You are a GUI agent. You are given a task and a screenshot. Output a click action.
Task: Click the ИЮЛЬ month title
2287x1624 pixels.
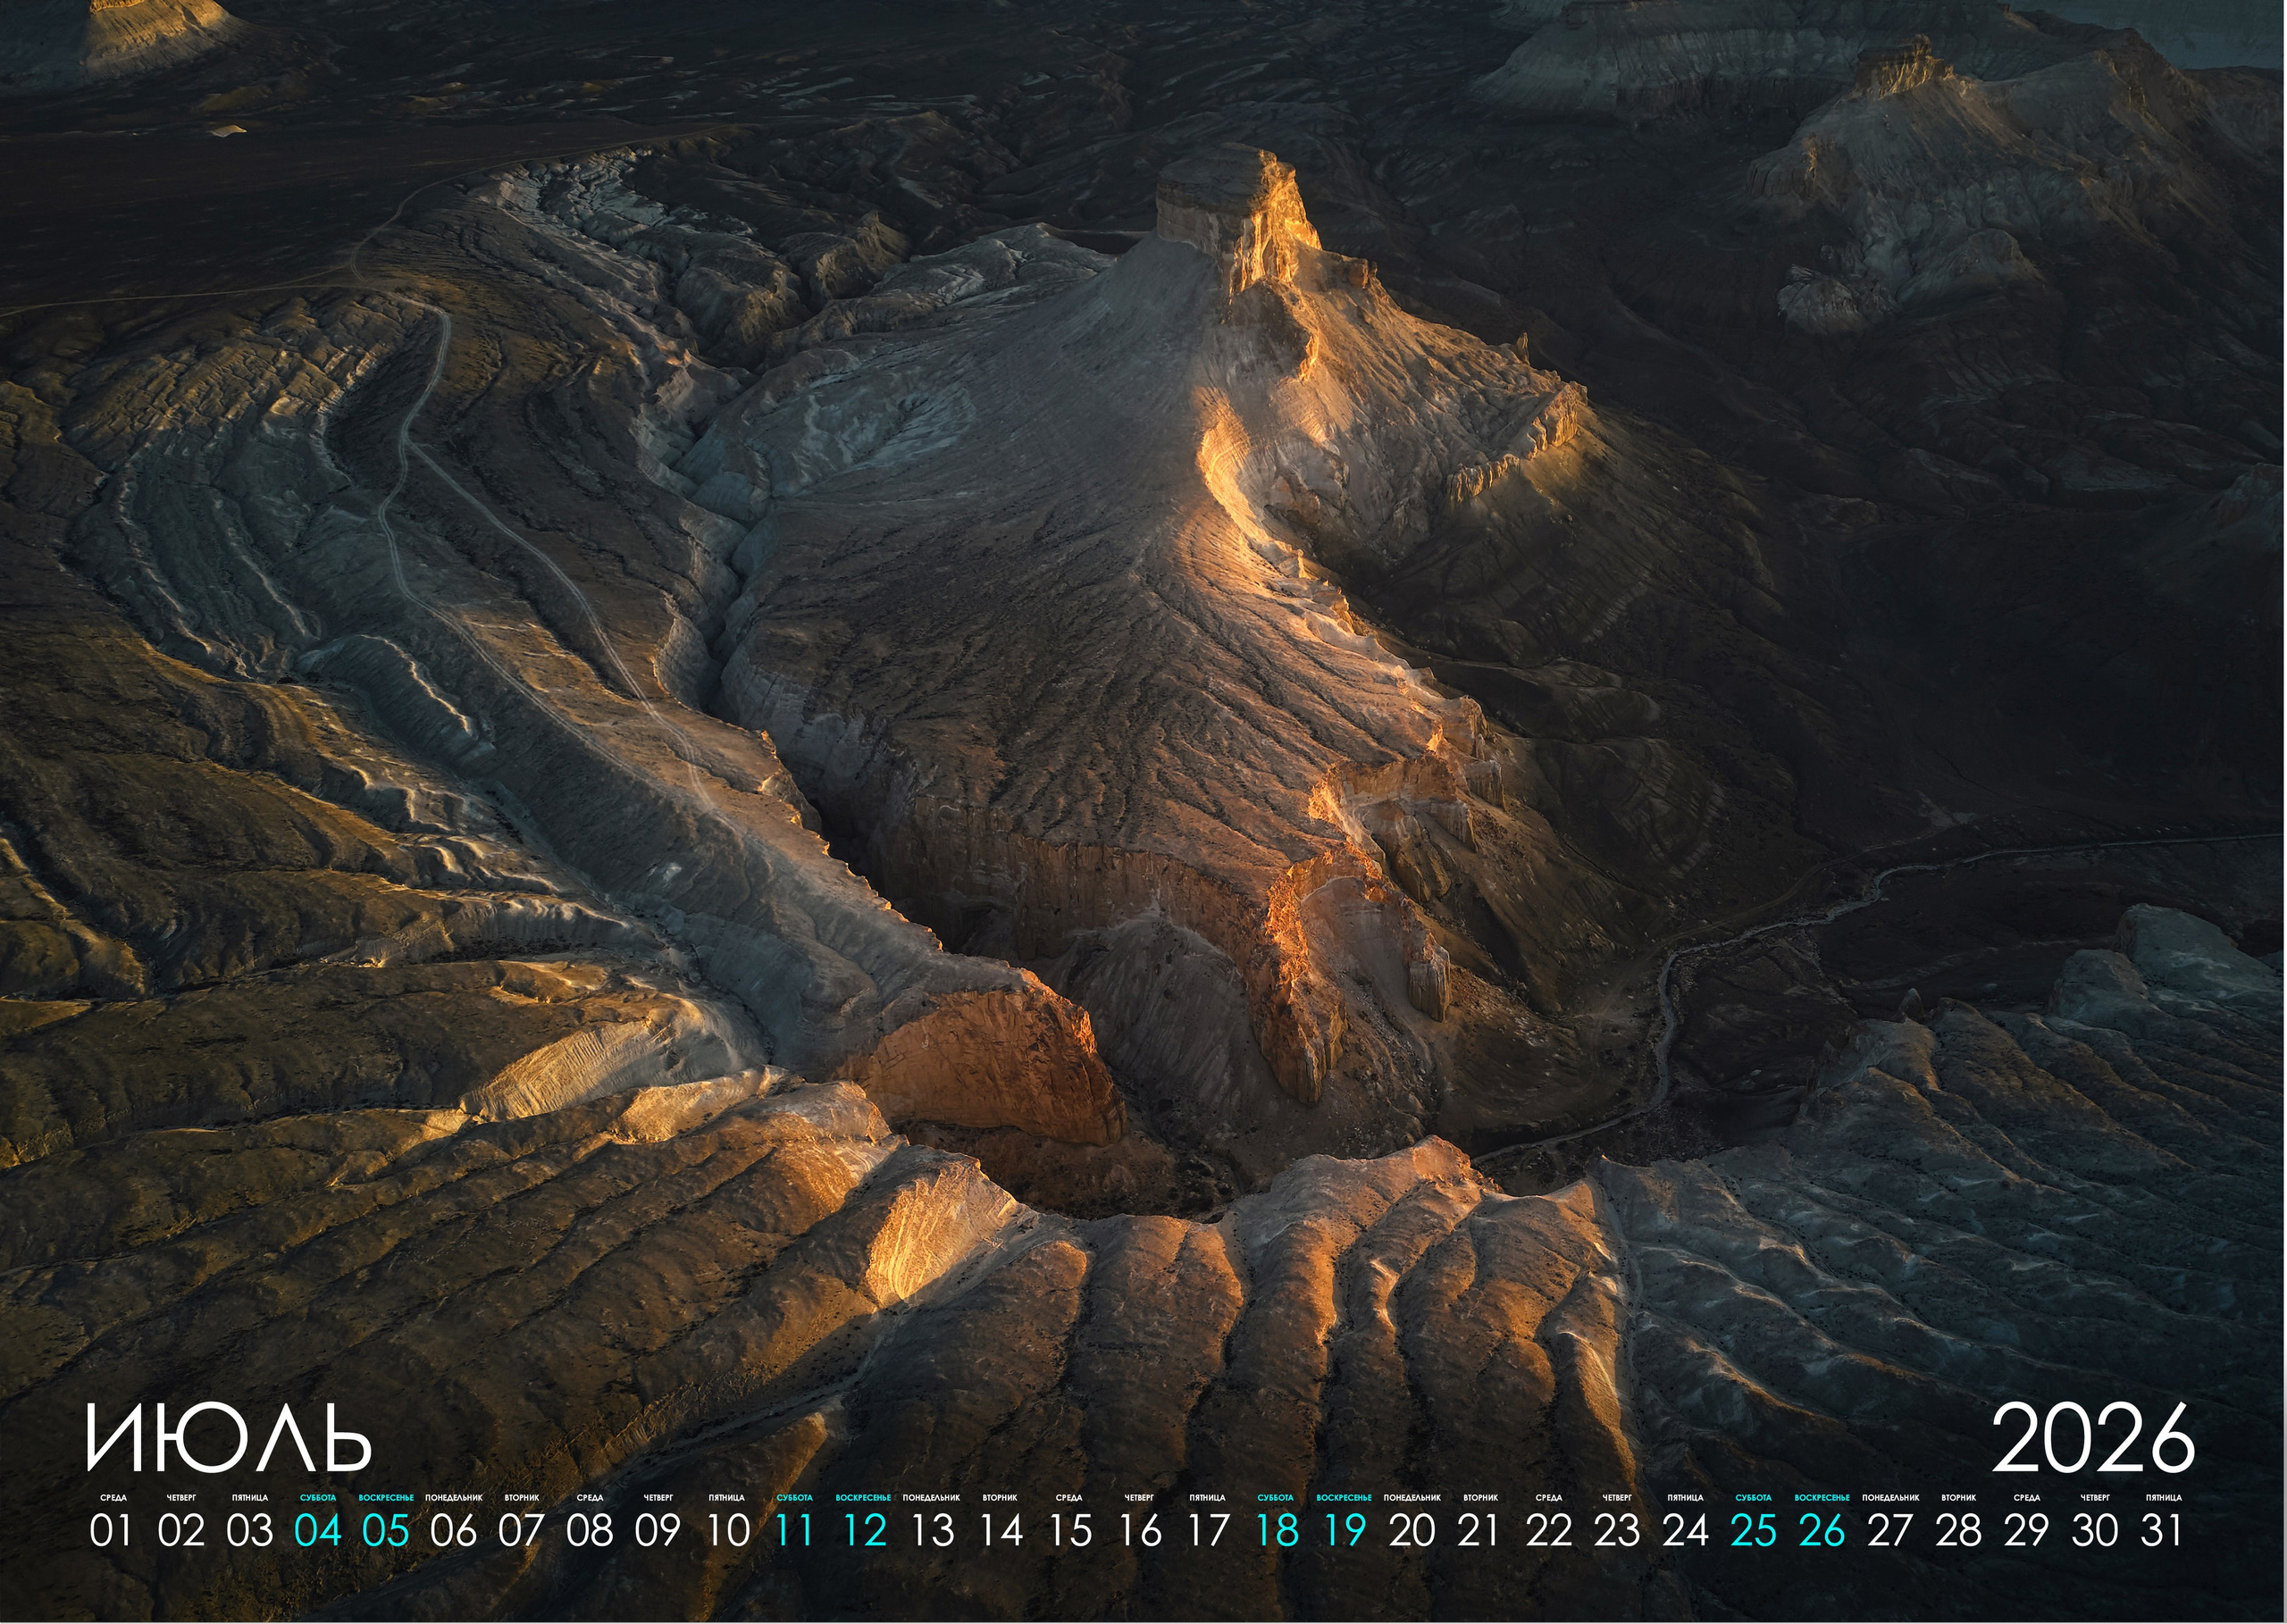click(x=228, y=1438)
